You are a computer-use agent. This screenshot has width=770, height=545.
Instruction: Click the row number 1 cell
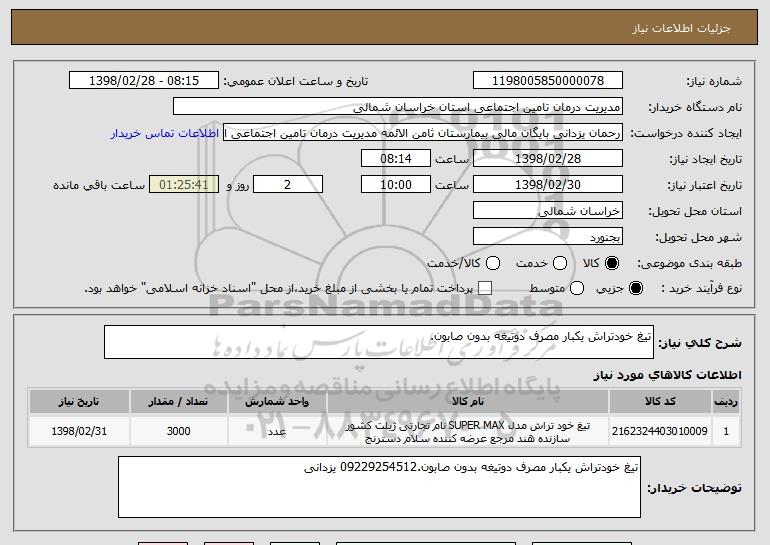(x=726, y=432)
